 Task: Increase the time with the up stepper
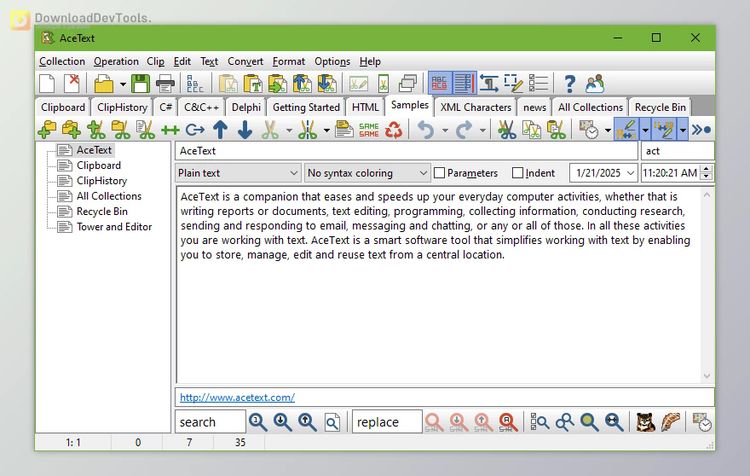[x=706, y=168]
